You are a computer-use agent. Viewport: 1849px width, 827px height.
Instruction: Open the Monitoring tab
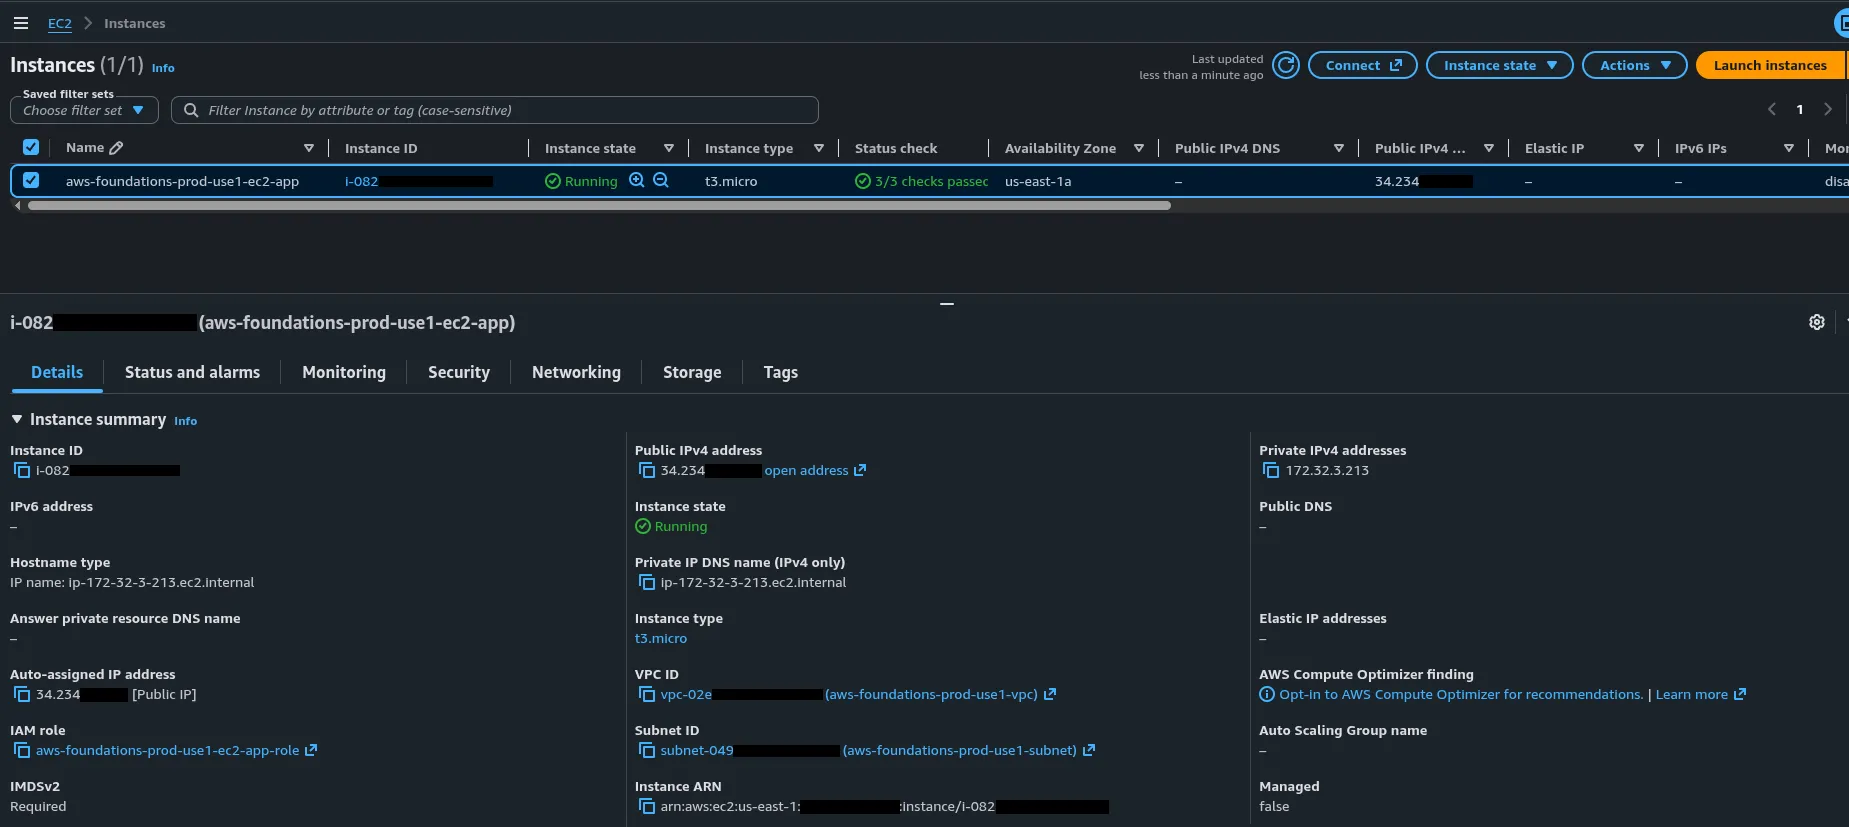click(344, 372)
